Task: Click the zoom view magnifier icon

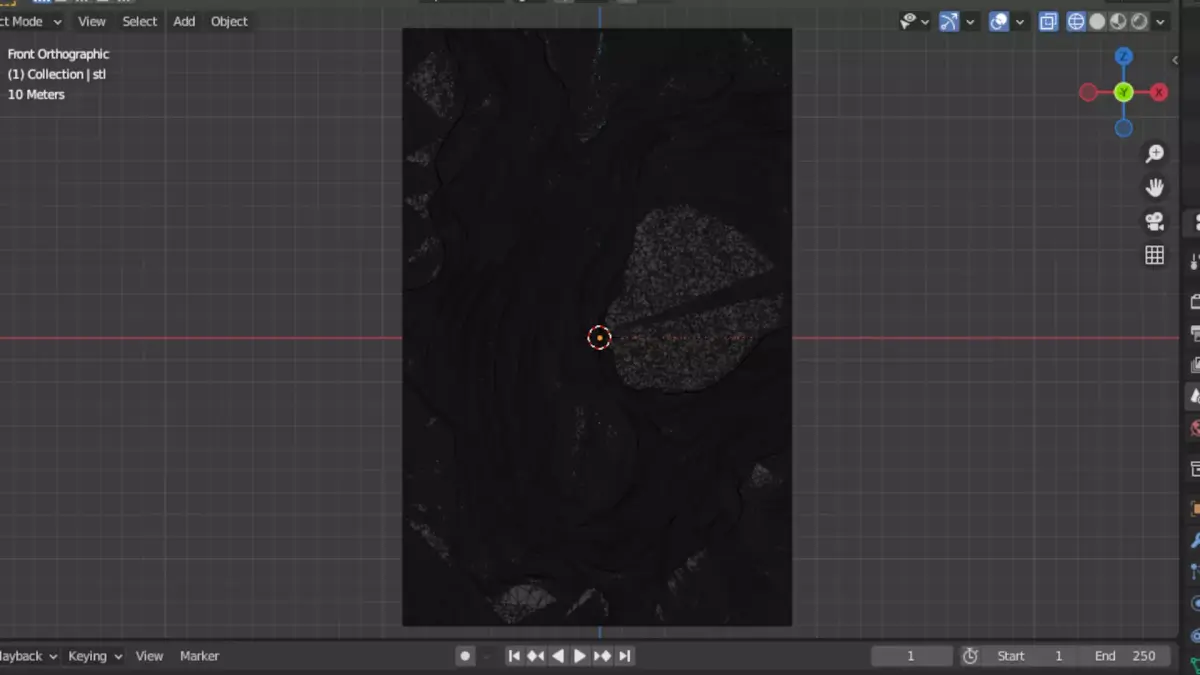Action: coord(1155,153)
